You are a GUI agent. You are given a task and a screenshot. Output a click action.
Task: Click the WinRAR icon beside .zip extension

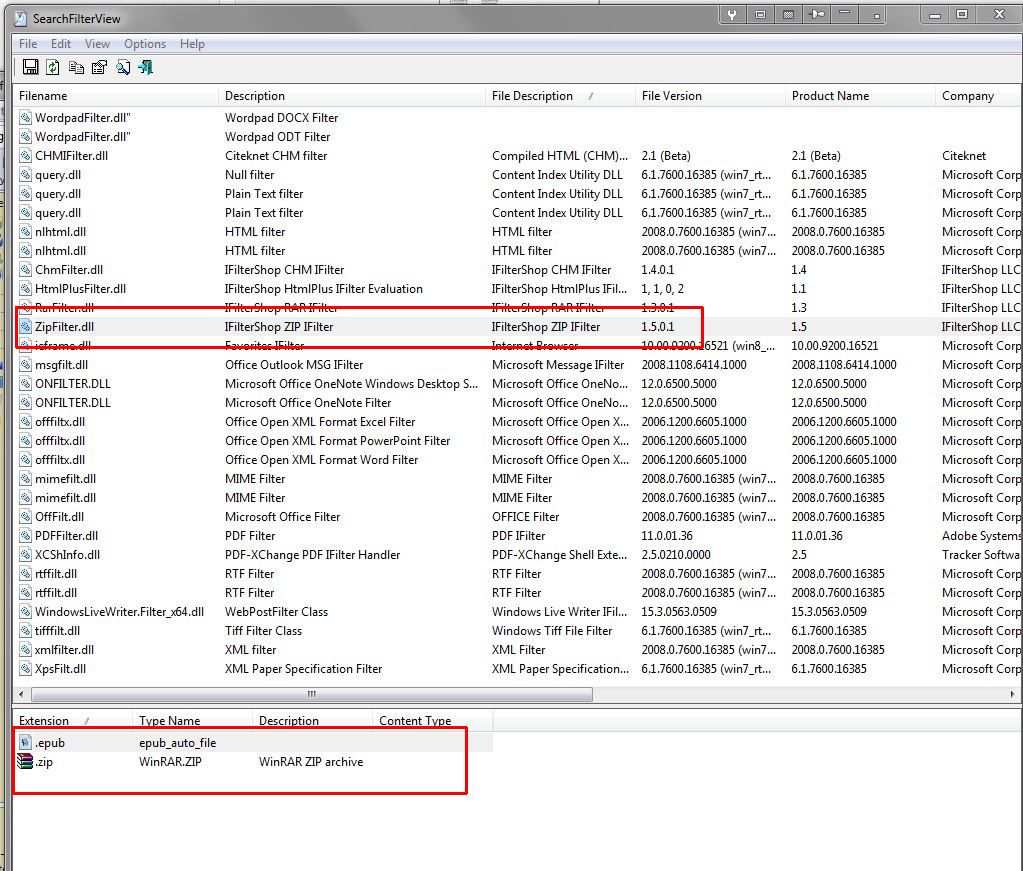25,761
